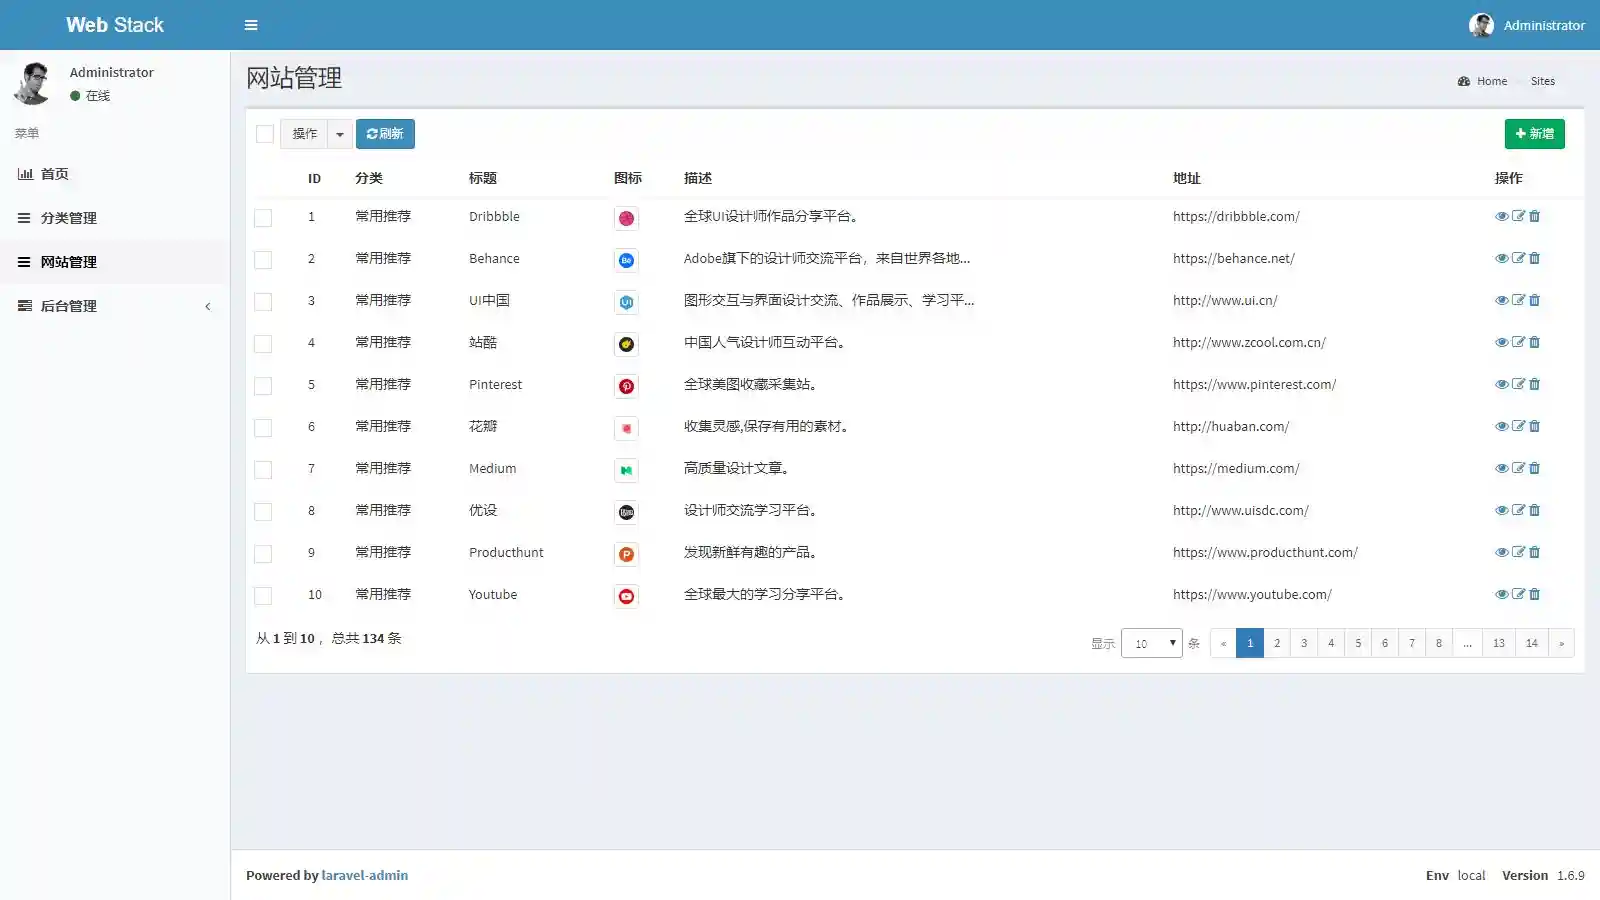Check the select-all checkbox in table header
Screen dimensions: 1600x900
tap(264, 133)
